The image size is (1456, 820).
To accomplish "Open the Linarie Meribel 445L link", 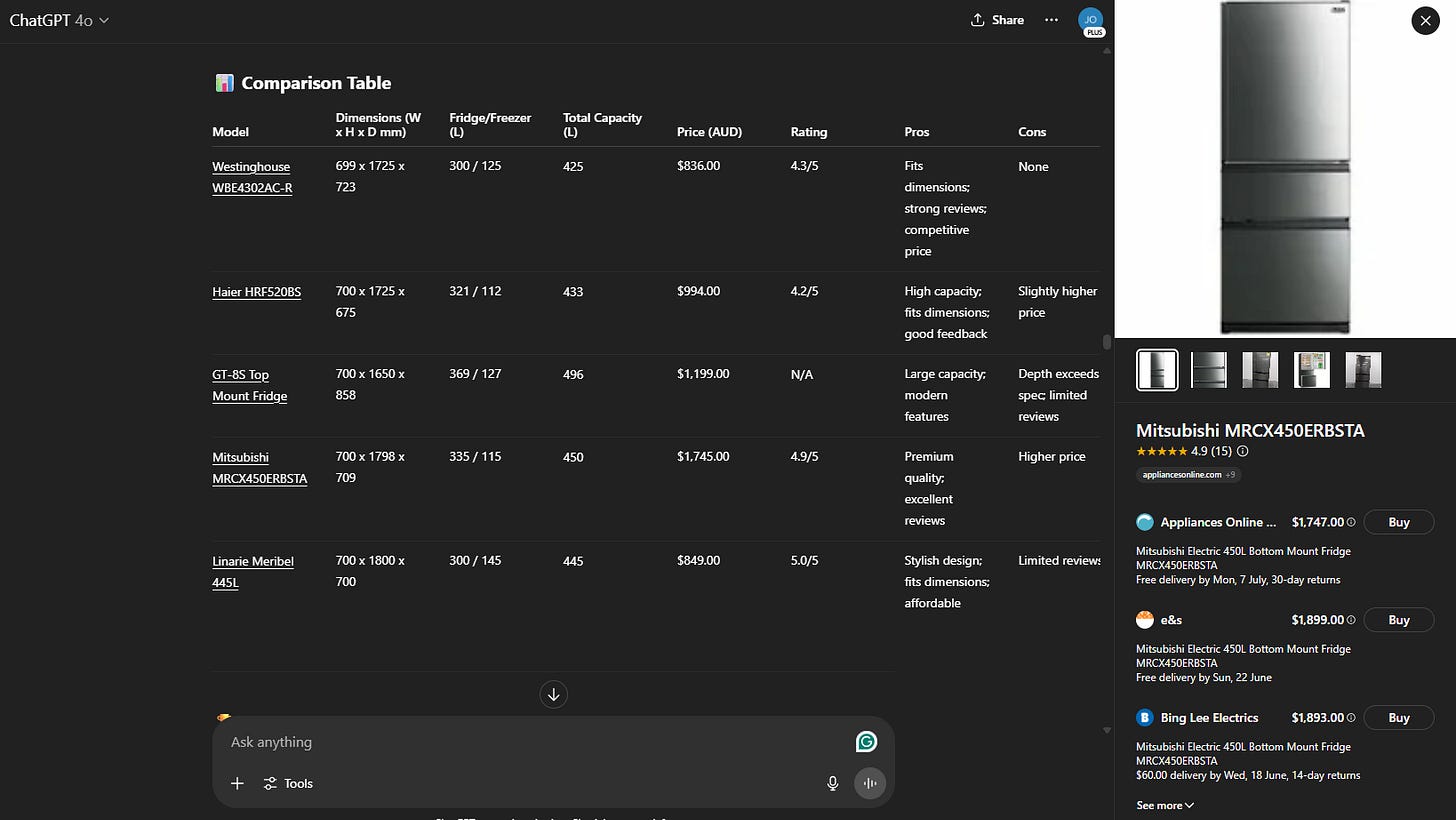I will coord(253,571).
